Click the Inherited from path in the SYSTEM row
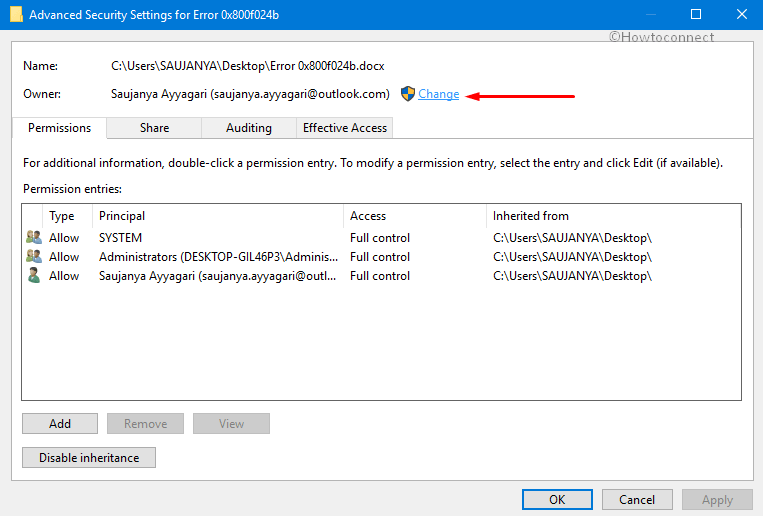Viewport: 763px width, 516px height. pyautogui.click(x=572, y=238)
